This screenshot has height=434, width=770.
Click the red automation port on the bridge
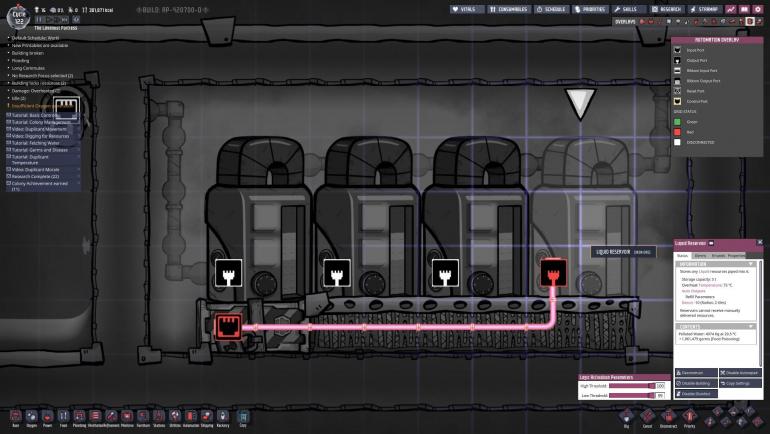pyautogui.click(x=228, y=326)
